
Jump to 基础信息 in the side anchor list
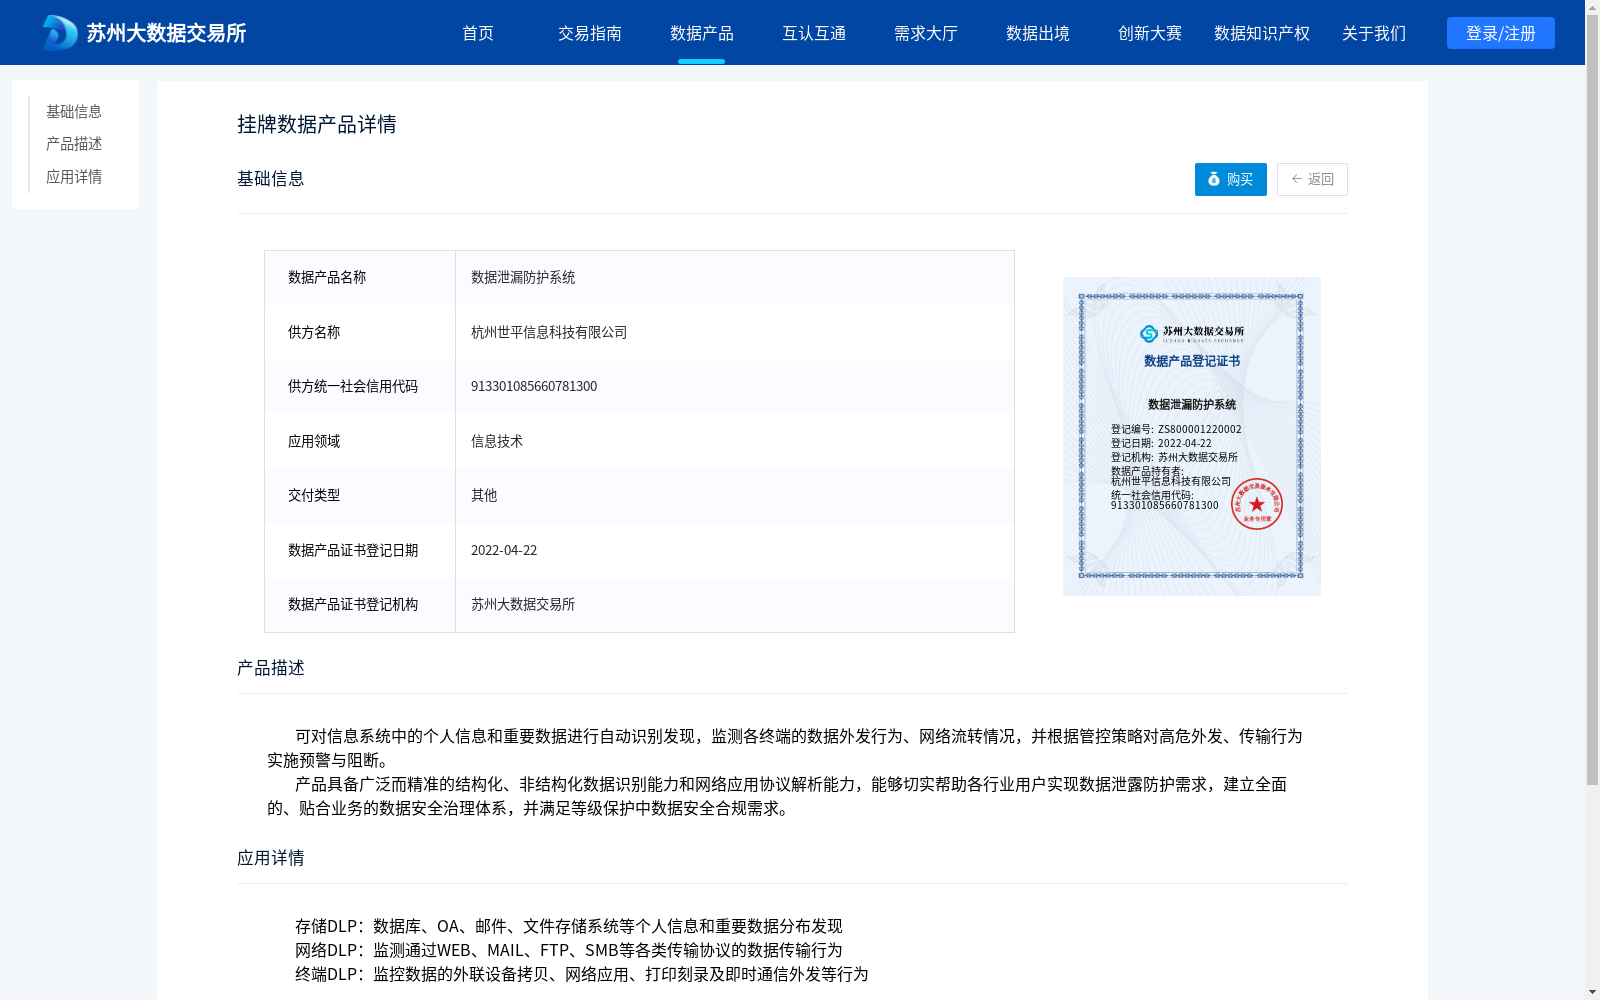tap(74, 111)
